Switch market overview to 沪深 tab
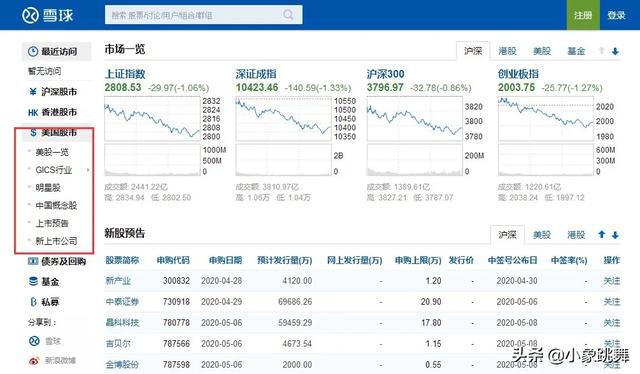The height and width of the screenshot is (374, 640). pos(473,51)
